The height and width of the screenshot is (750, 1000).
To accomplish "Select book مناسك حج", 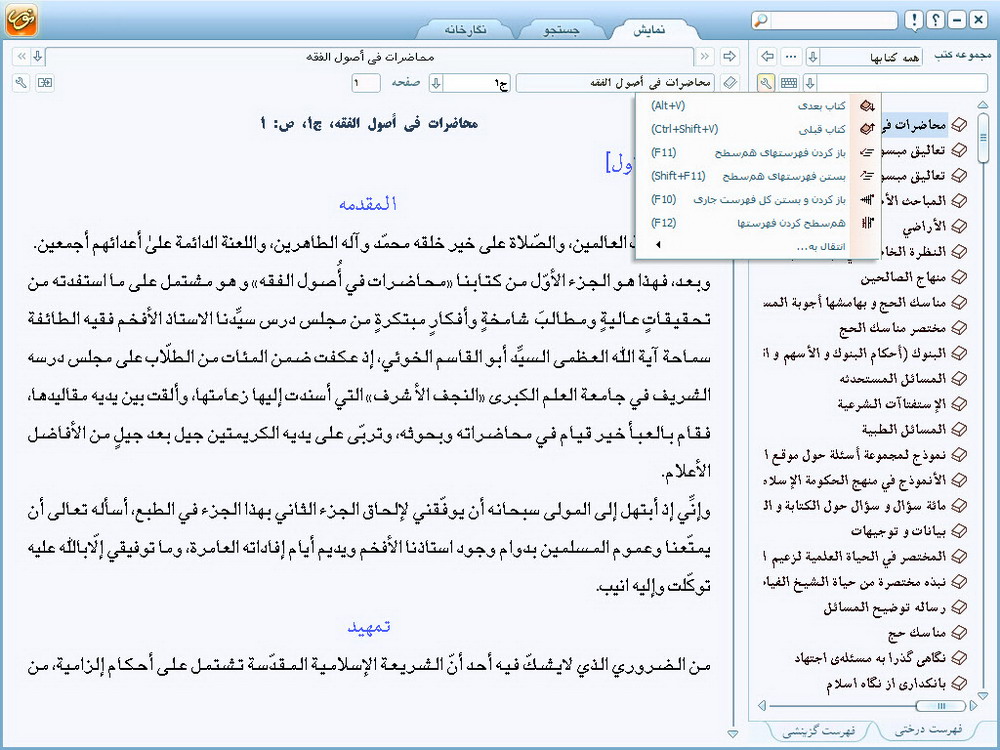I will tap(917, 633).
